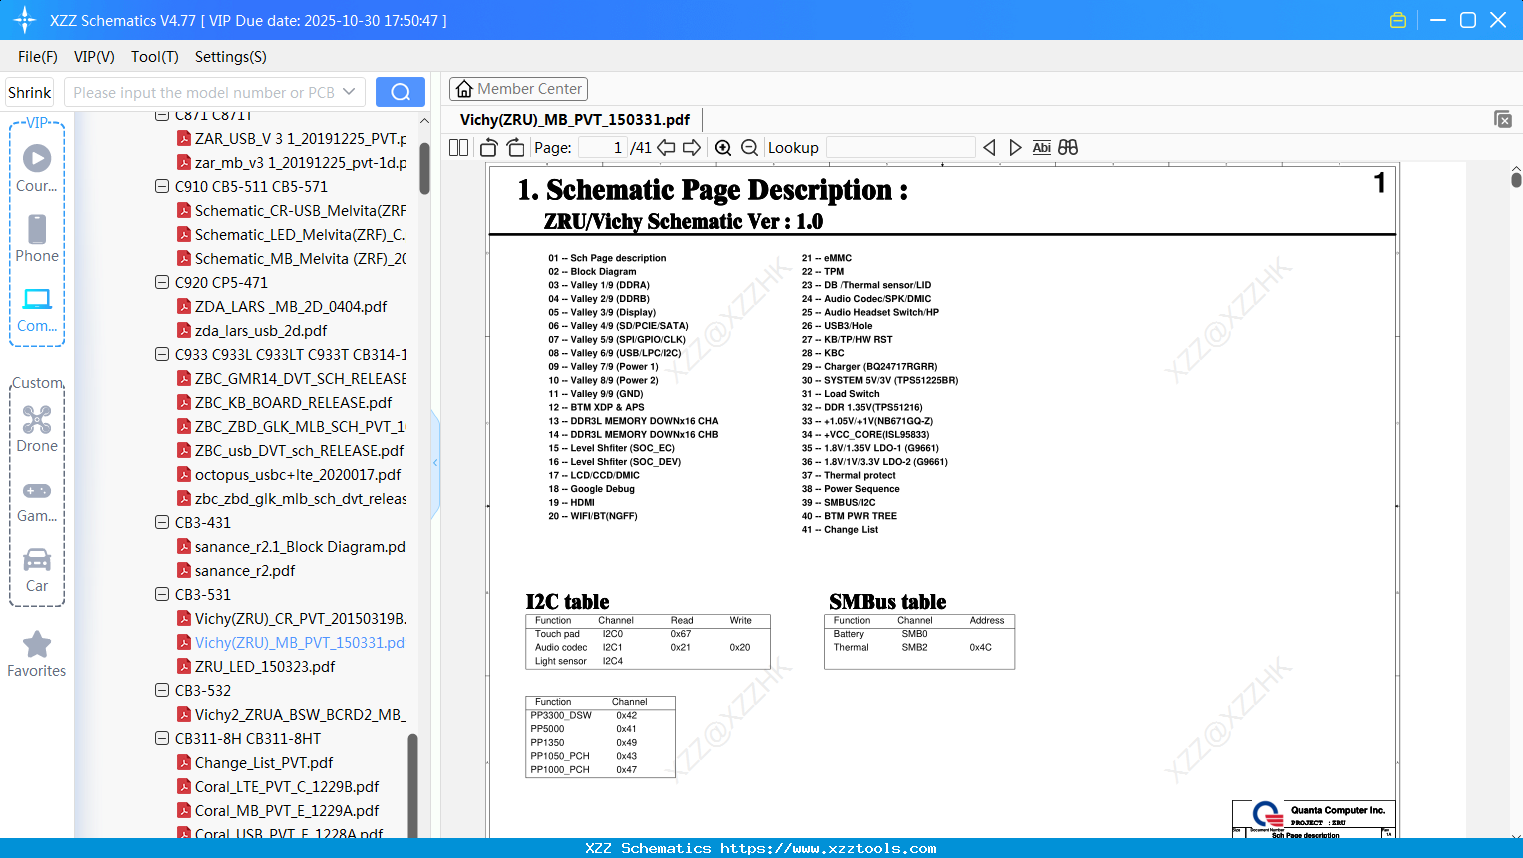Rotate the page counterclockwise
Screen dimensions: 1523x858
pyautogui.click(x=489, y=148)
